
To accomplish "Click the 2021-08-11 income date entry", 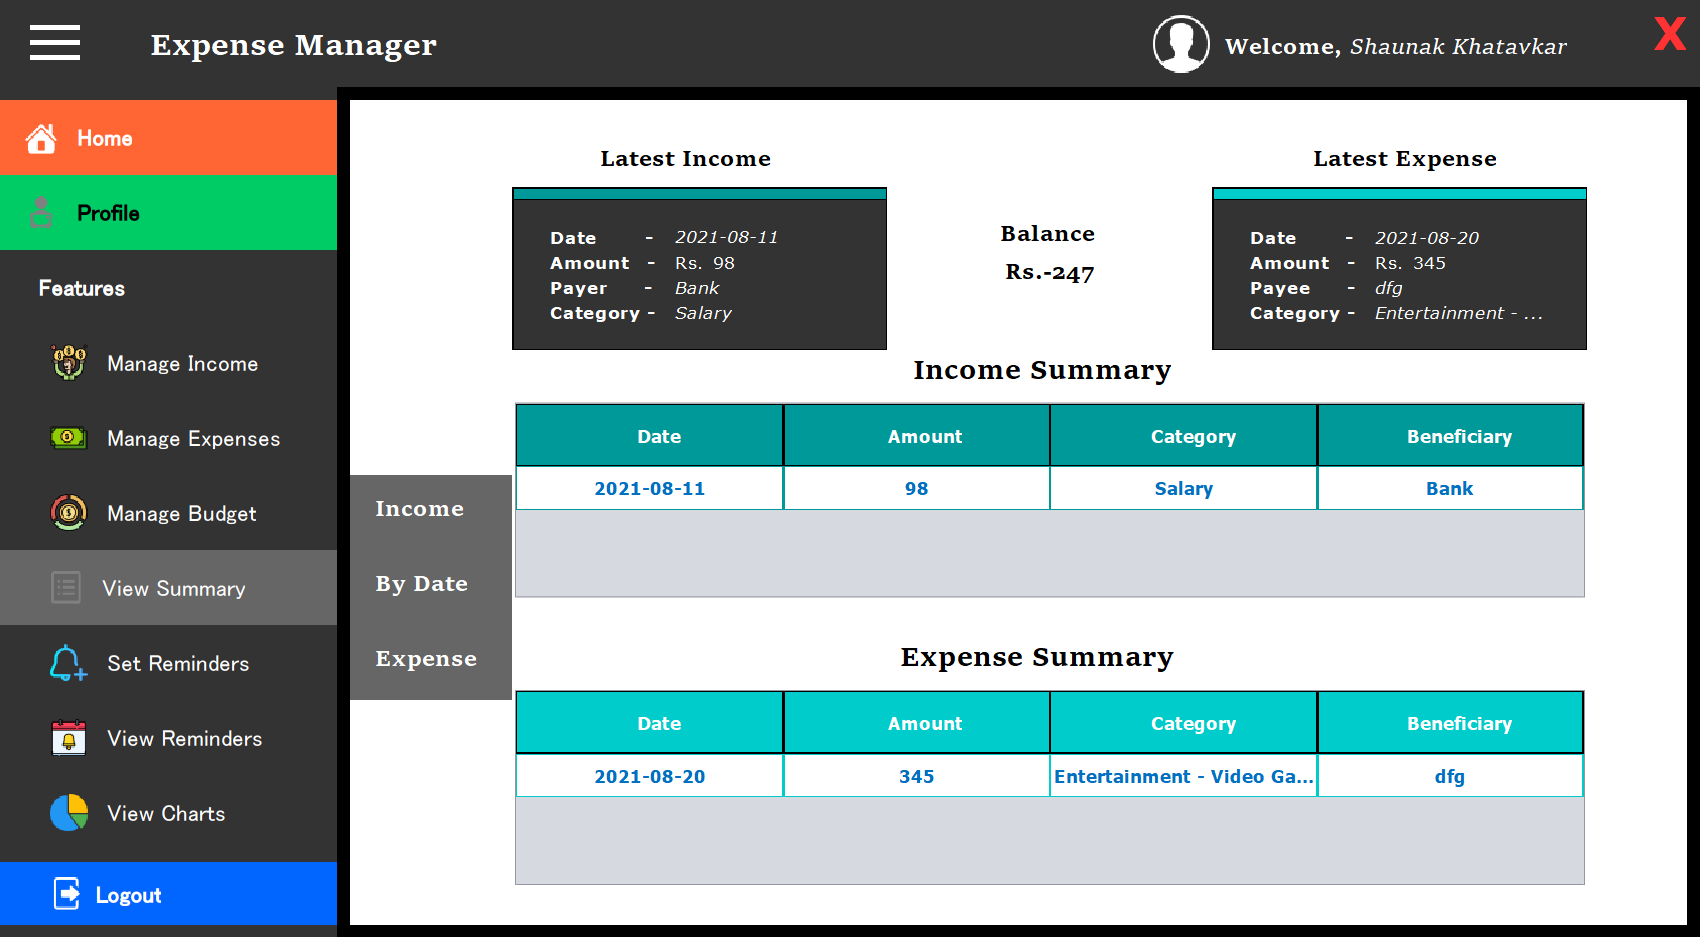I will tap(649, 488).
